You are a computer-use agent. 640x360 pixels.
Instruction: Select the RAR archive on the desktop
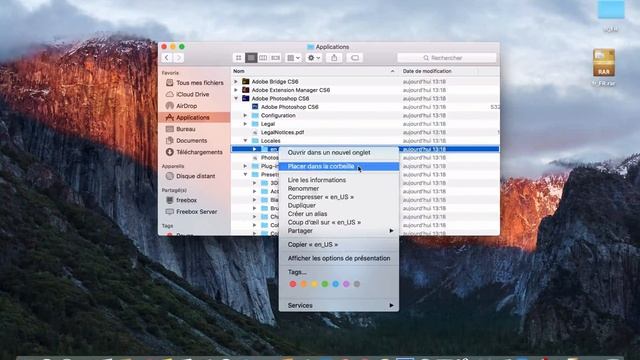604,63
